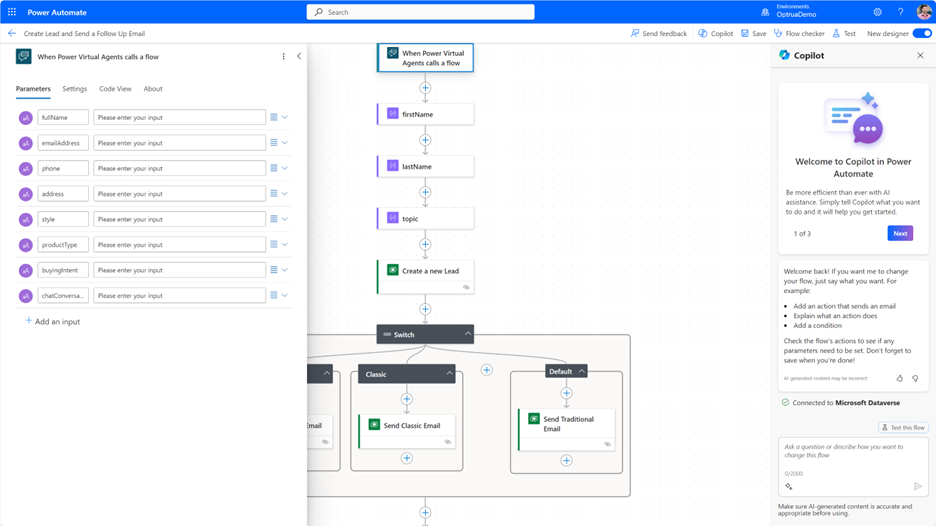Run the Flow checker
Screen dimensions: 936x526
799,33
